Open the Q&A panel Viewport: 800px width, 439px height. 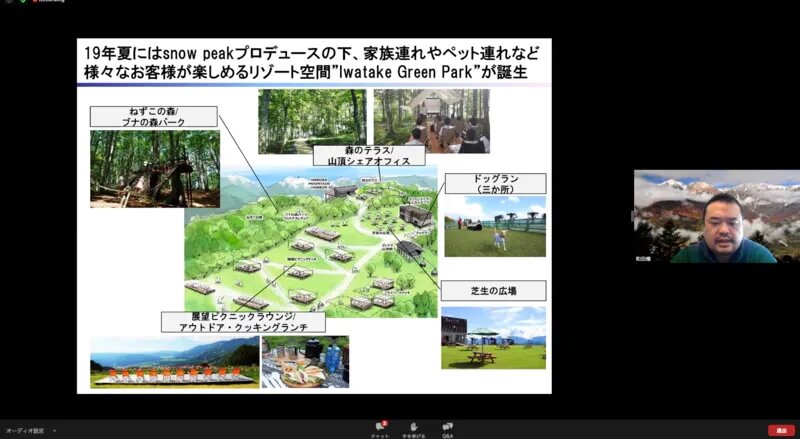447,430
